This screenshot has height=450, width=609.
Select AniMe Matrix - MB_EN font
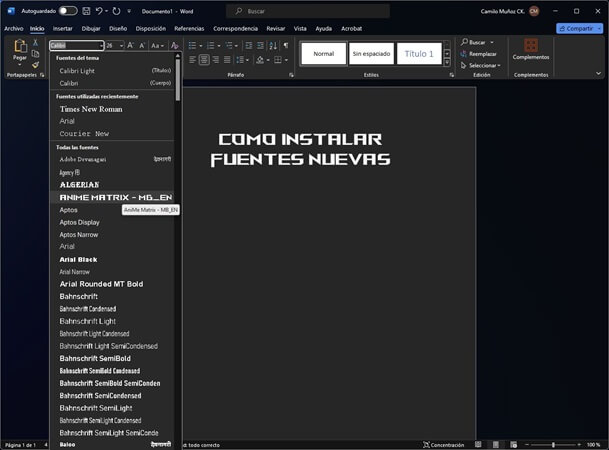tap(112, 197)
